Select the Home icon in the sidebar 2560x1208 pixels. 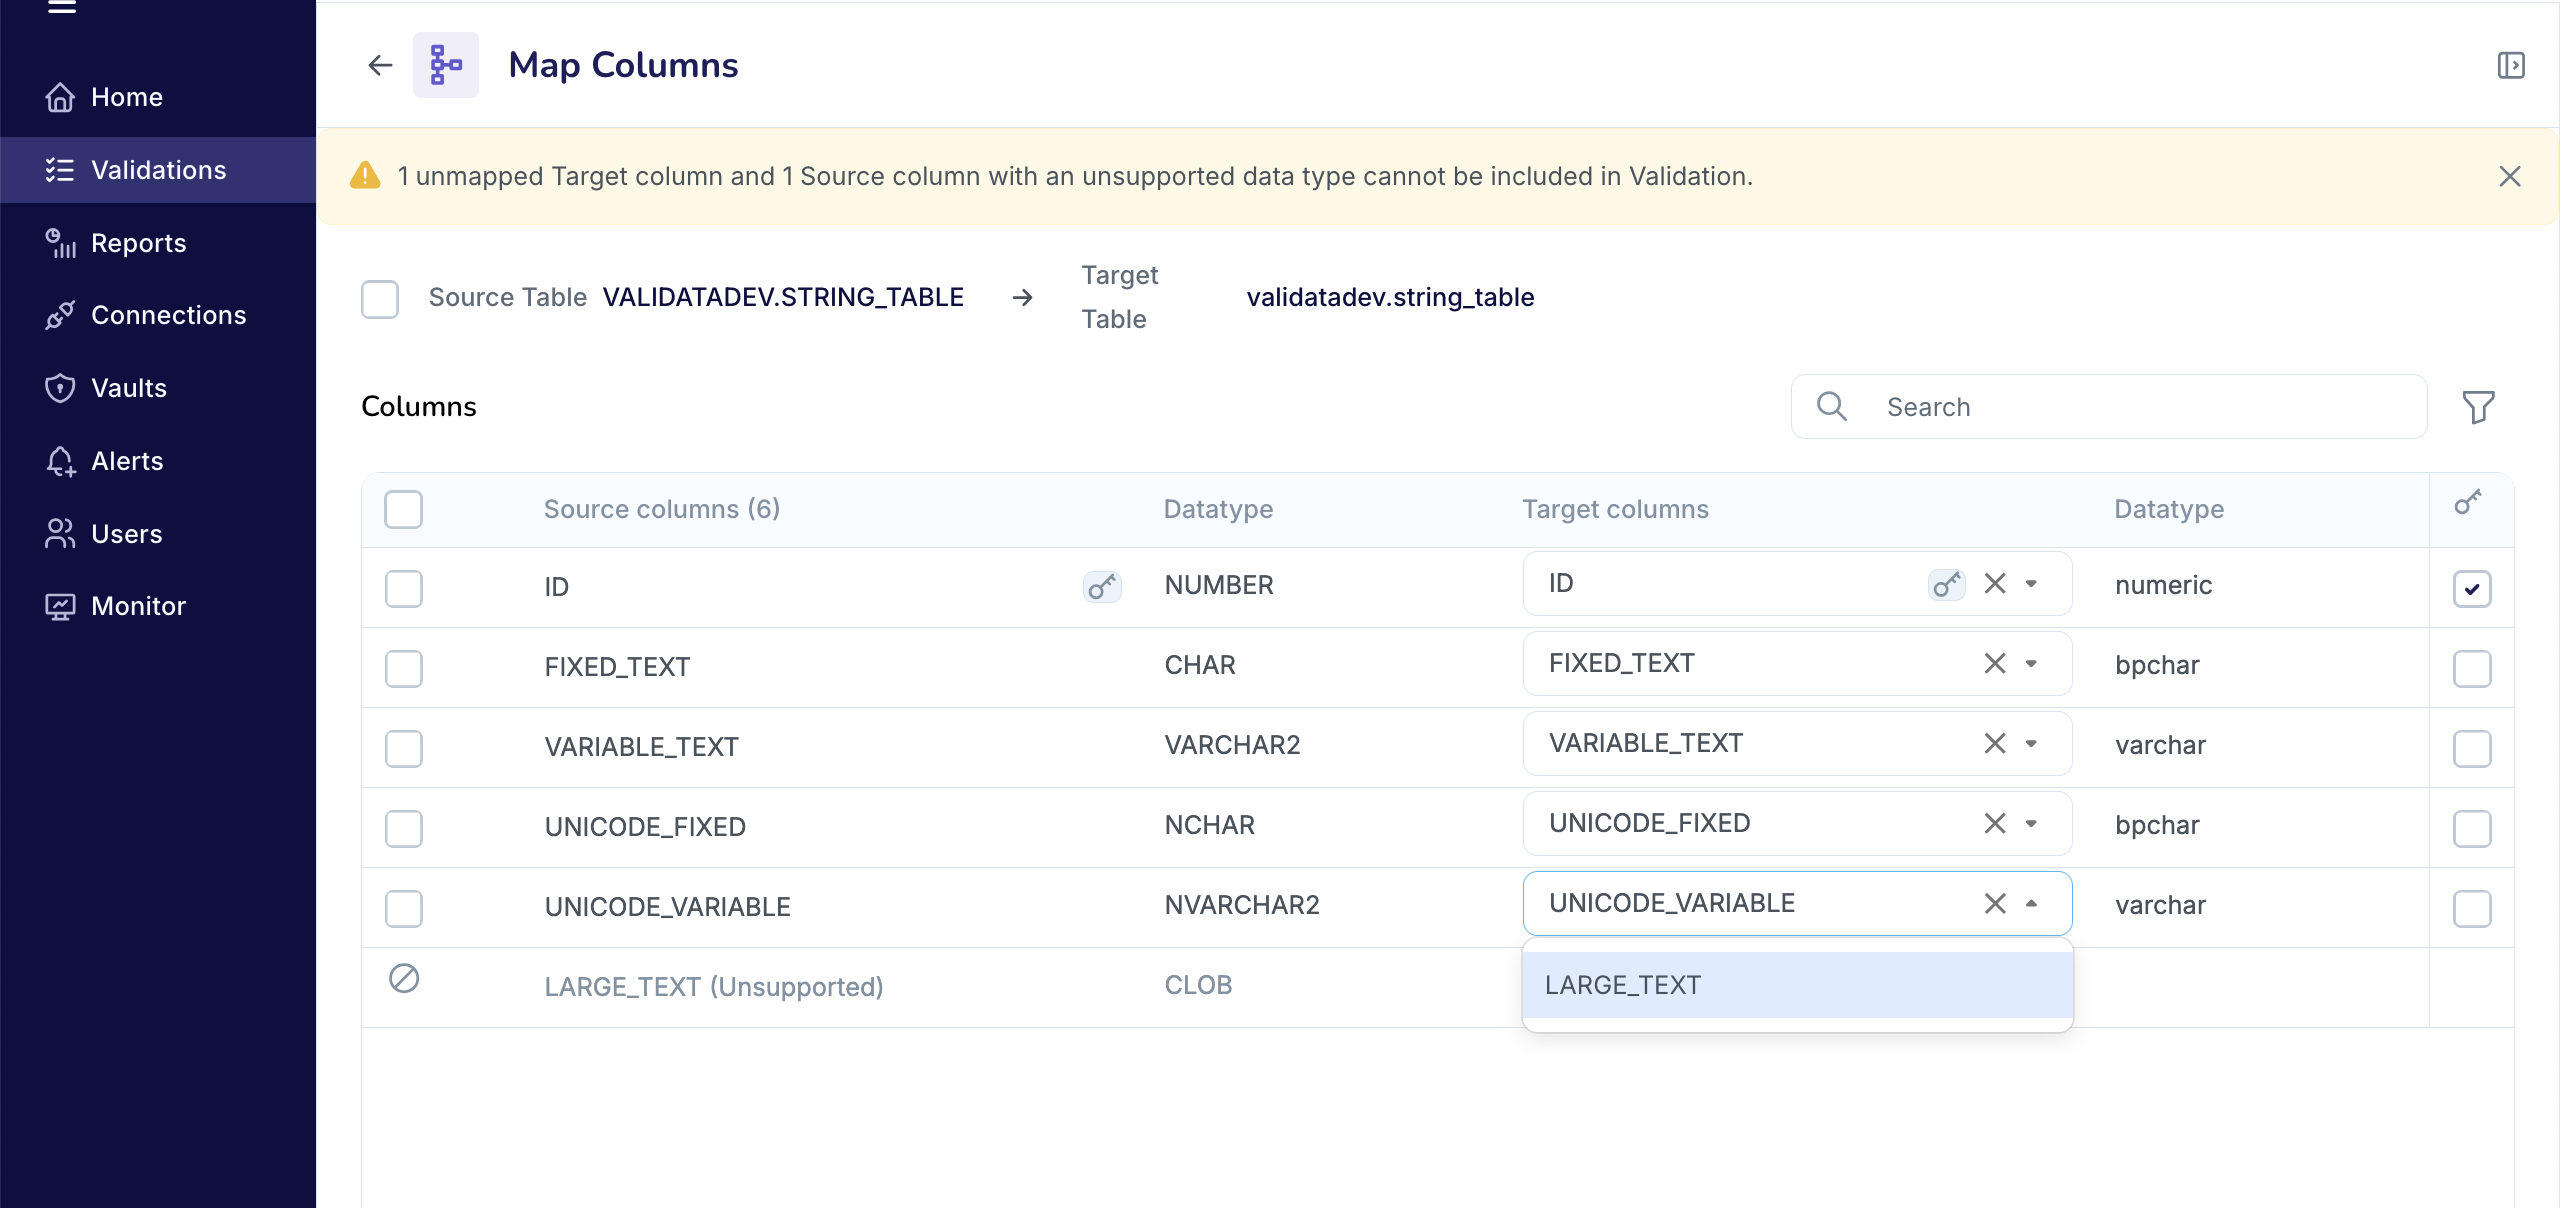(61, 96)
